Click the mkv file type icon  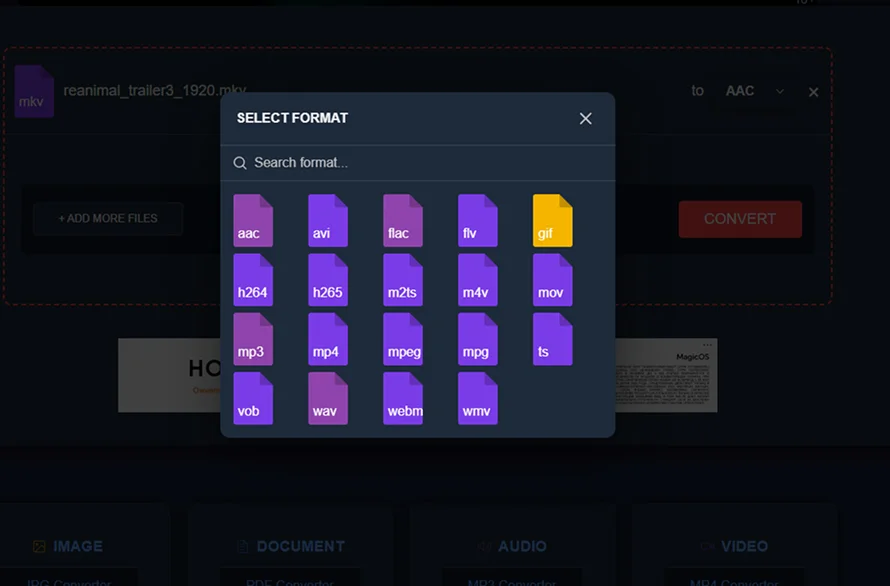(34, 91)
